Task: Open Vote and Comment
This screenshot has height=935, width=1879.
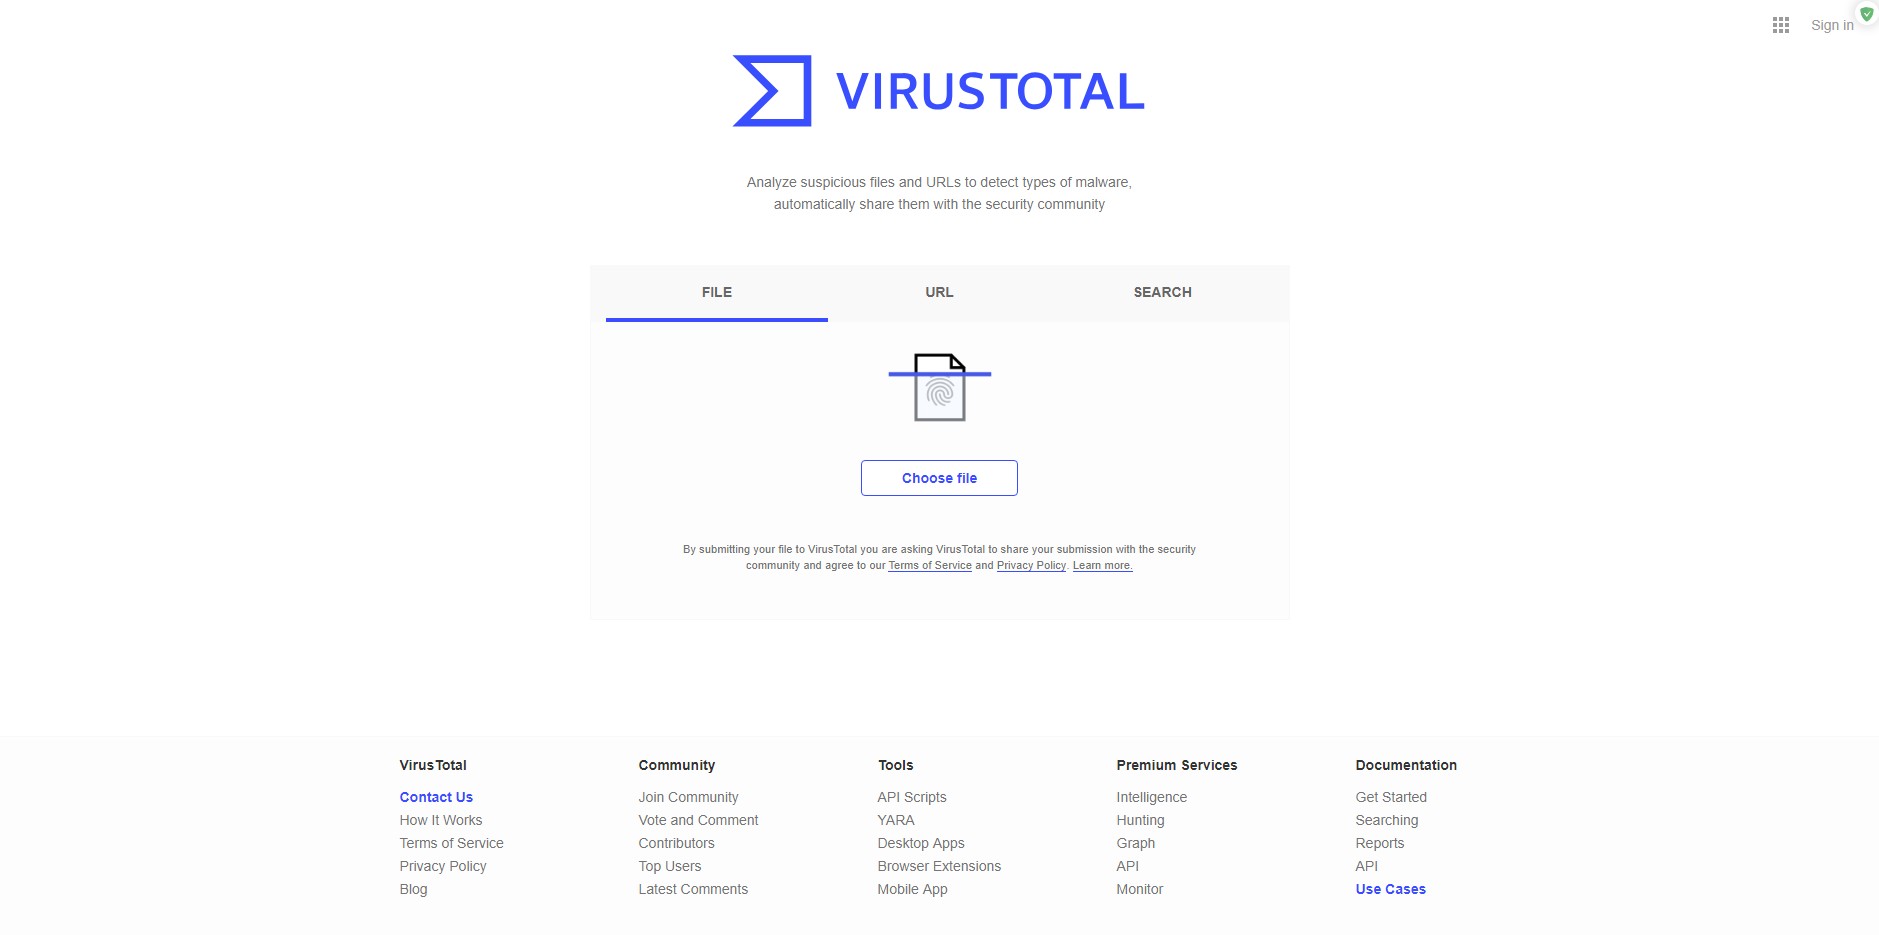Action: (x=699, y=820)
